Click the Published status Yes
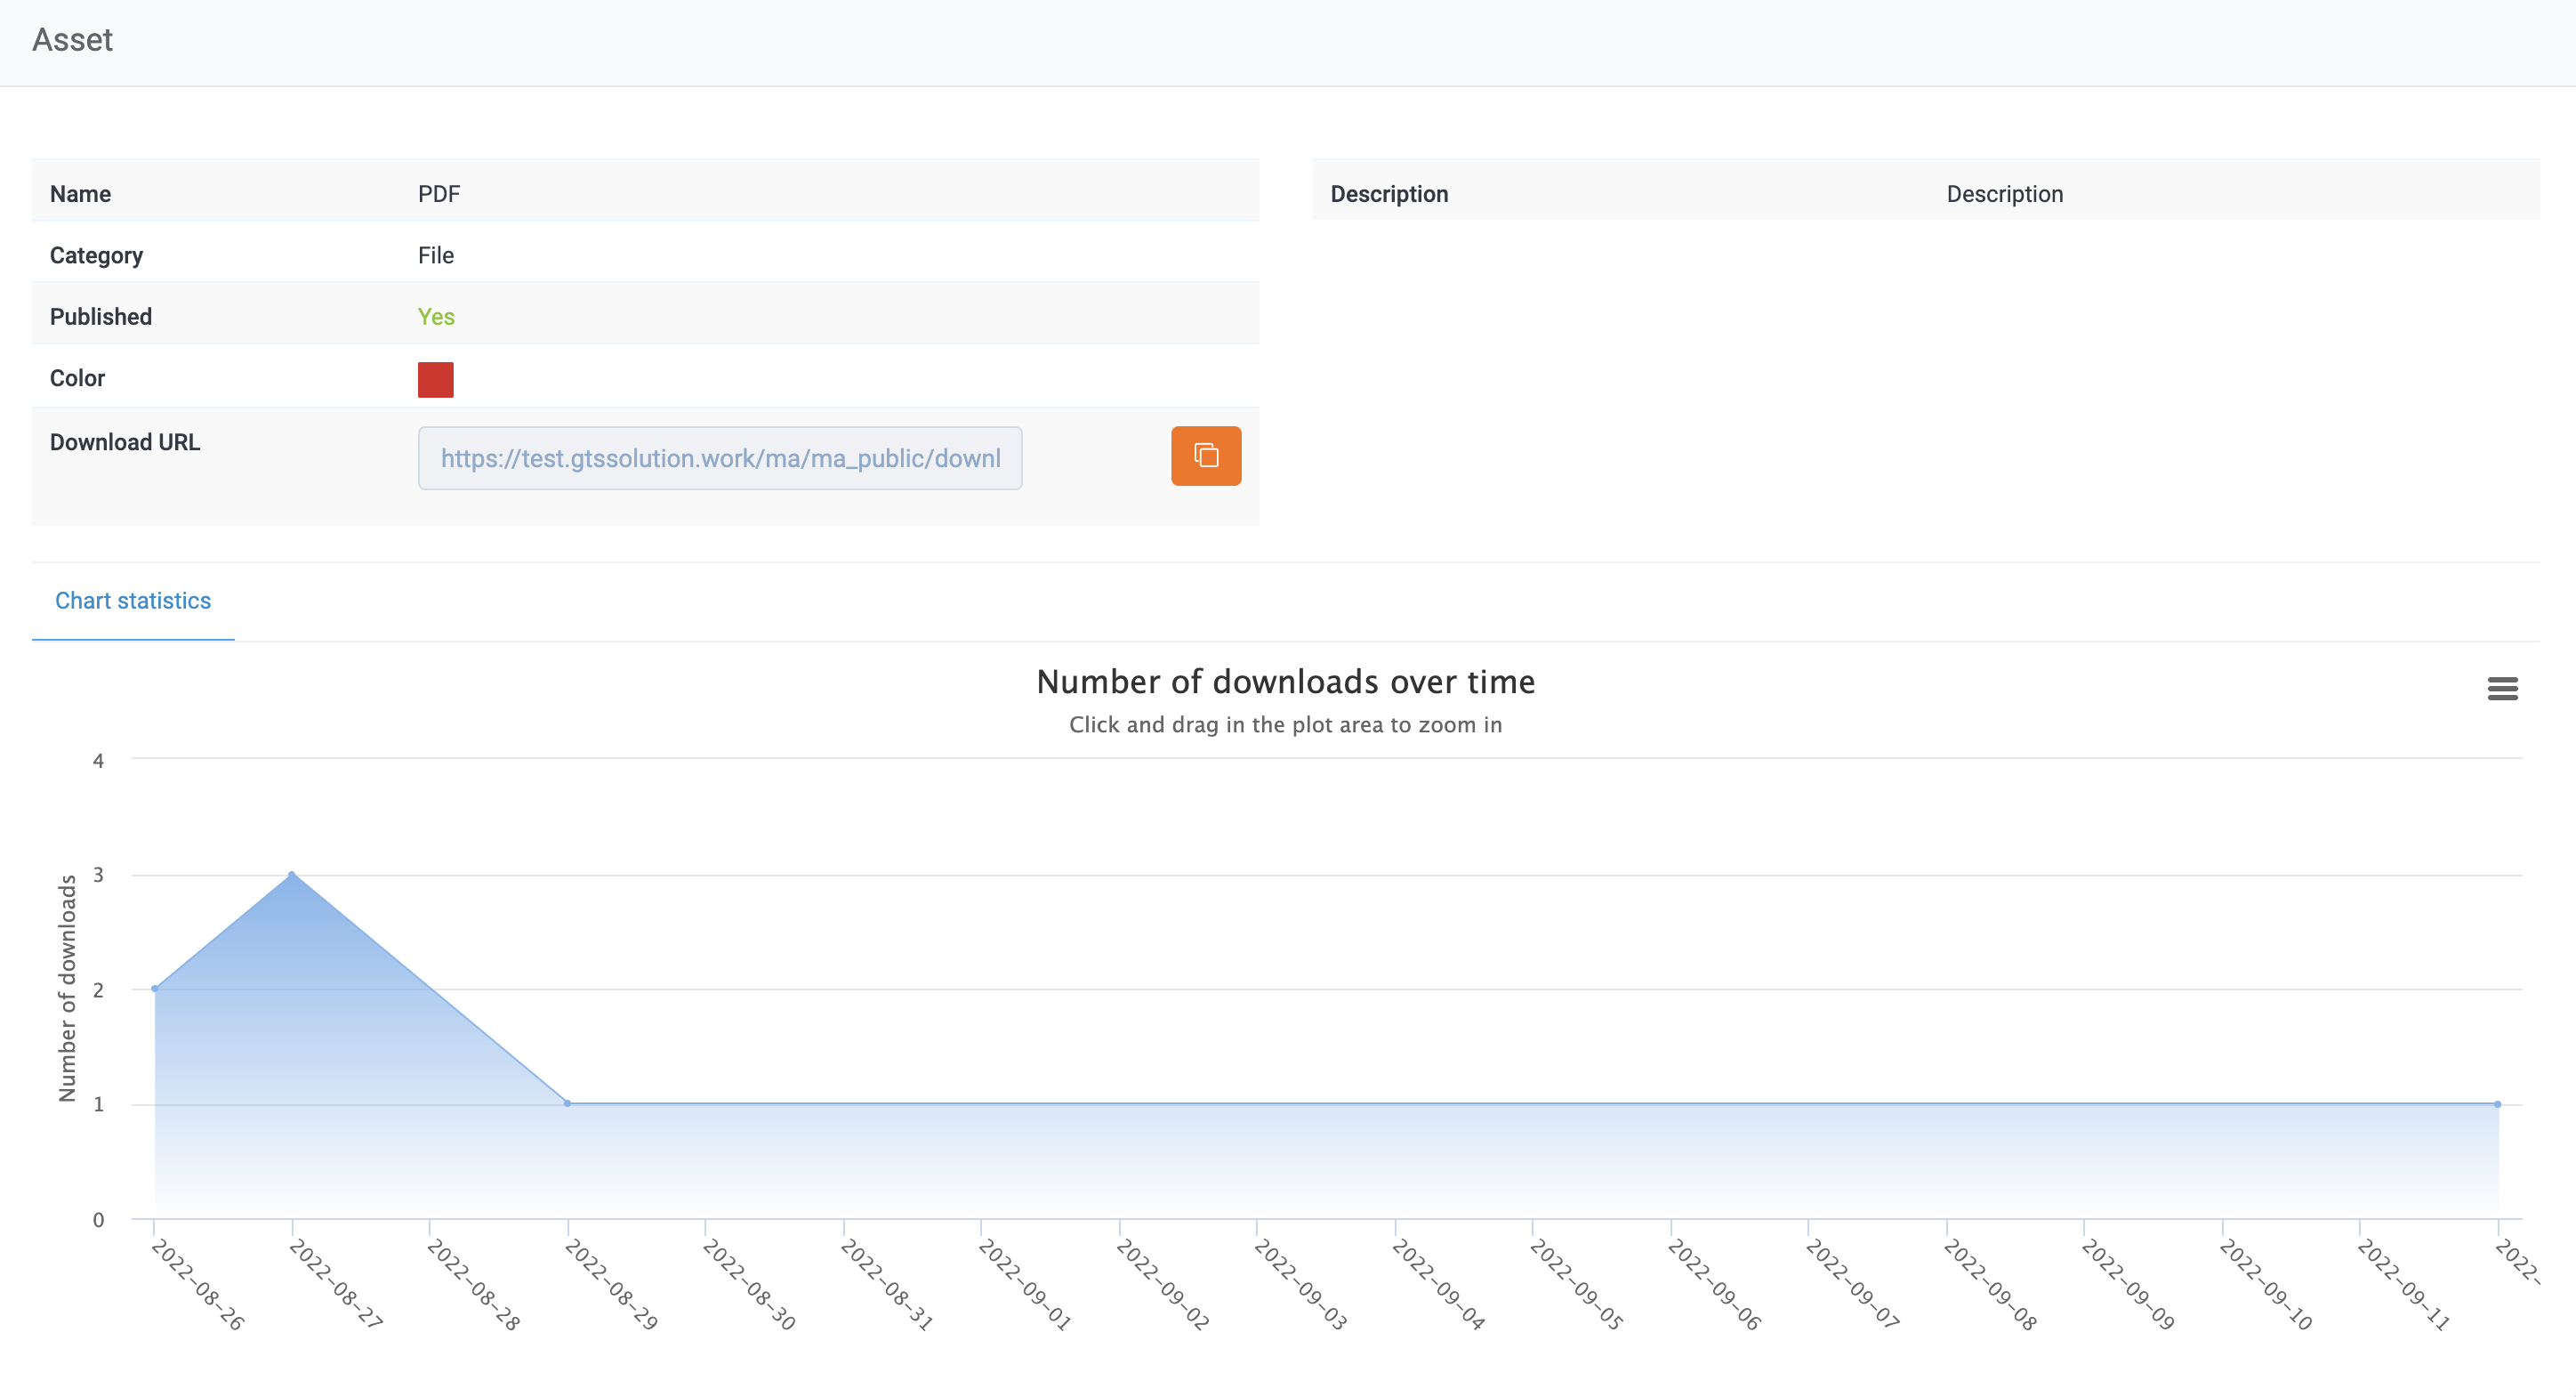The width and height of the screenshot is (2576, 1397). pyautogui.click(x=436, y=316)
